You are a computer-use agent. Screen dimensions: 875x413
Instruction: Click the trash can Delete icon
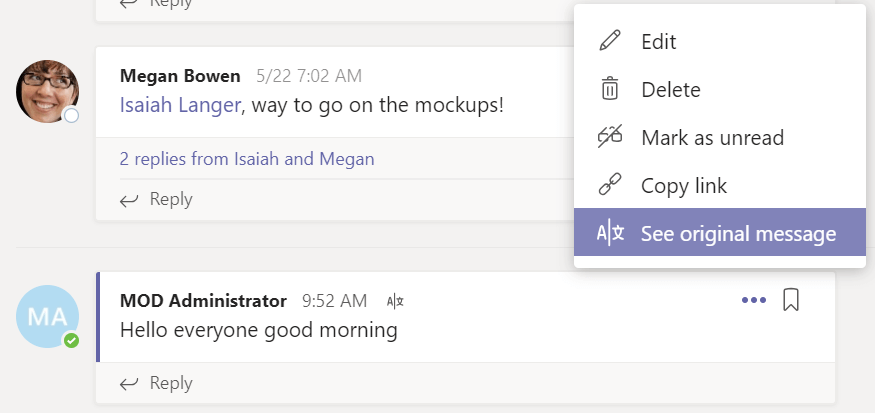coord(609,90)
